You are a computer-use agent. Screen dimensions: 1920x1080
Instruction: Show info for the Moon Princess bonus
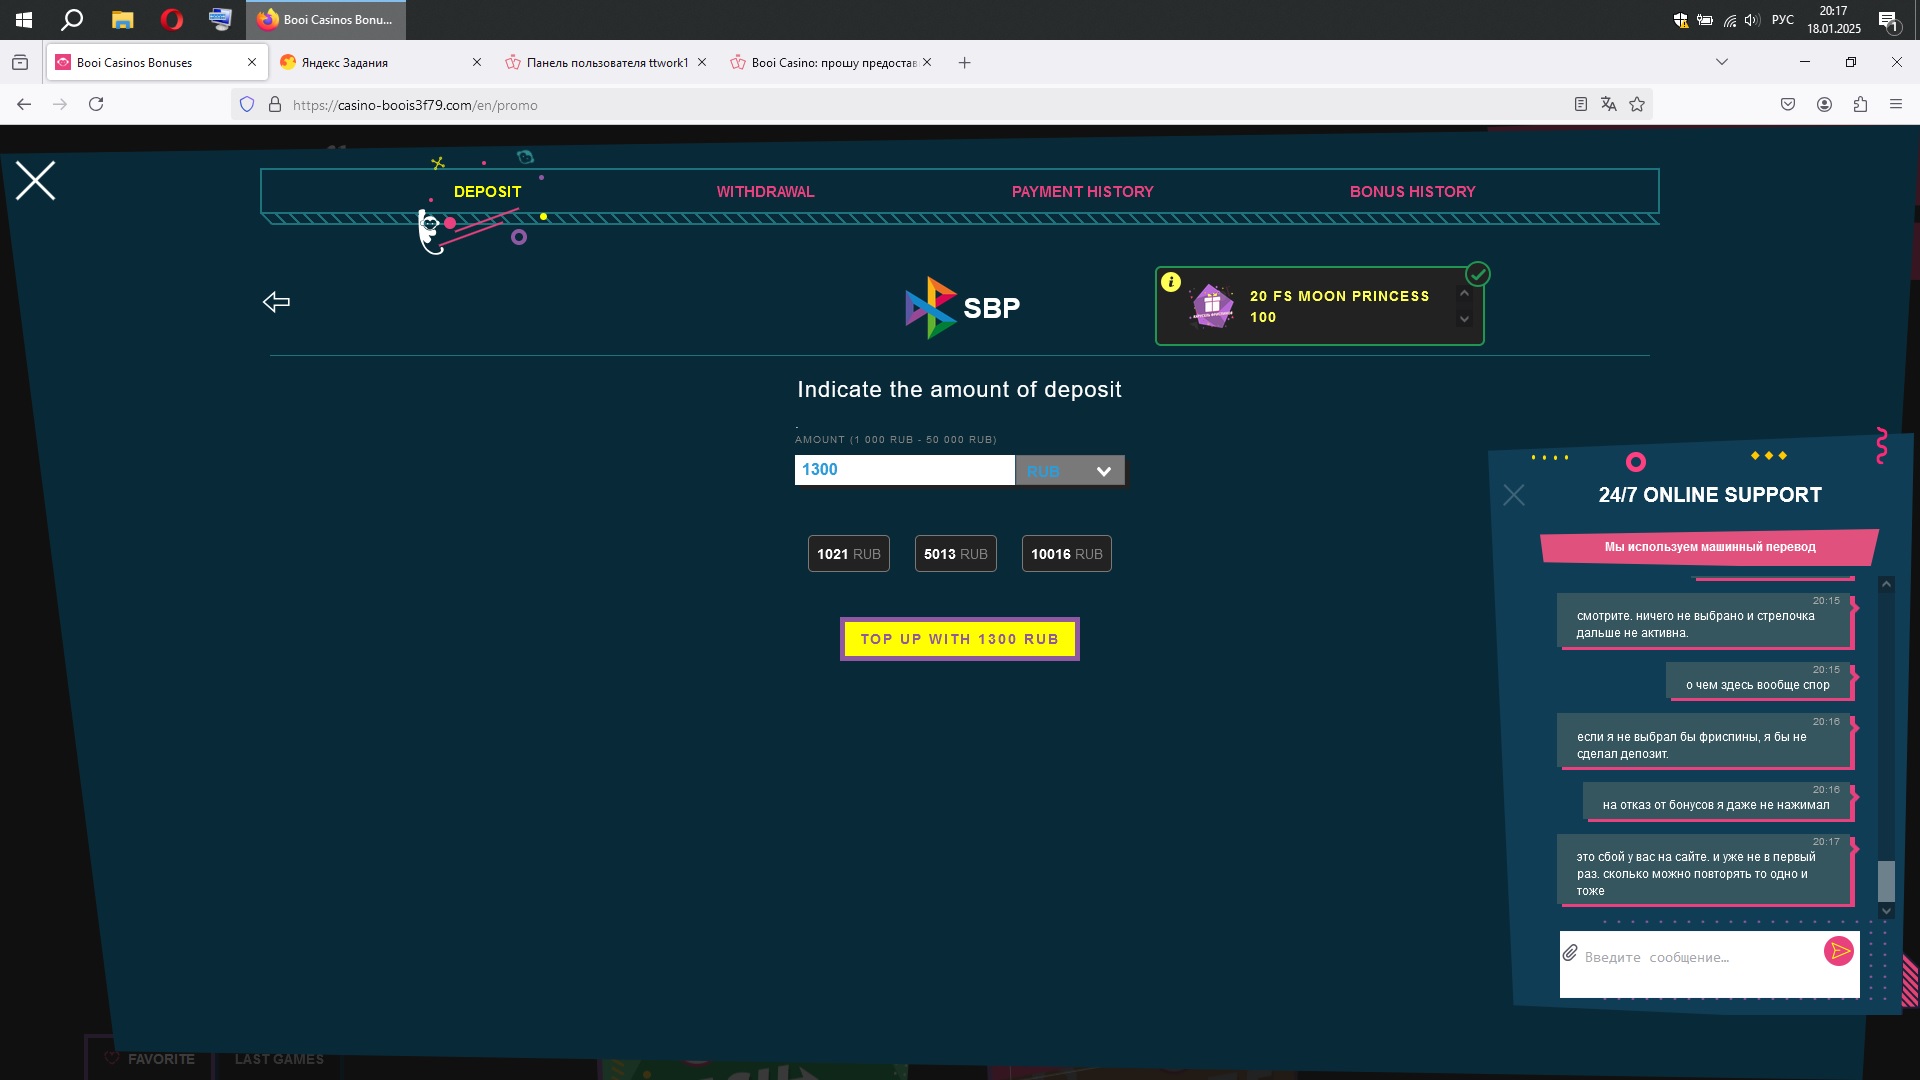point(1171,282)
